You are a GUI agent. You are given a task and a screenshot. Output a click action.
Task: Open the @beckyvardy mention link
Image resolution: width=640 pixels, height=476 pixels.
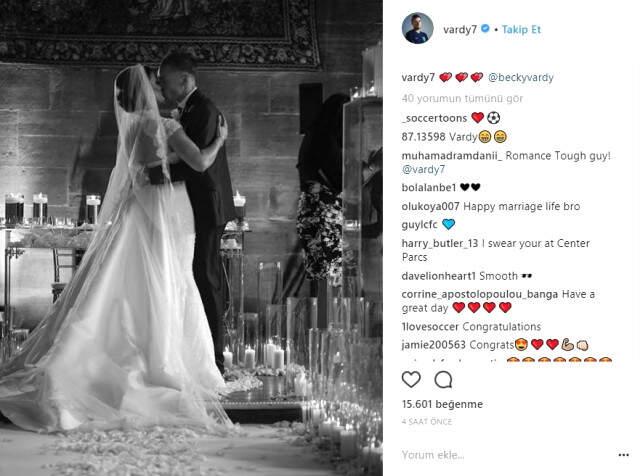coord(521,77)
